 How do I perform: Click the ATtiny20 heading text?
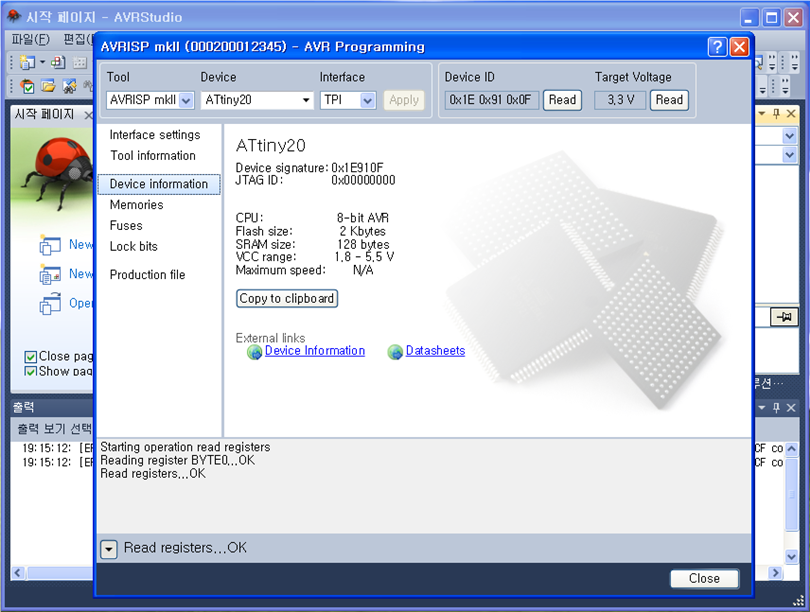[270, 146]
